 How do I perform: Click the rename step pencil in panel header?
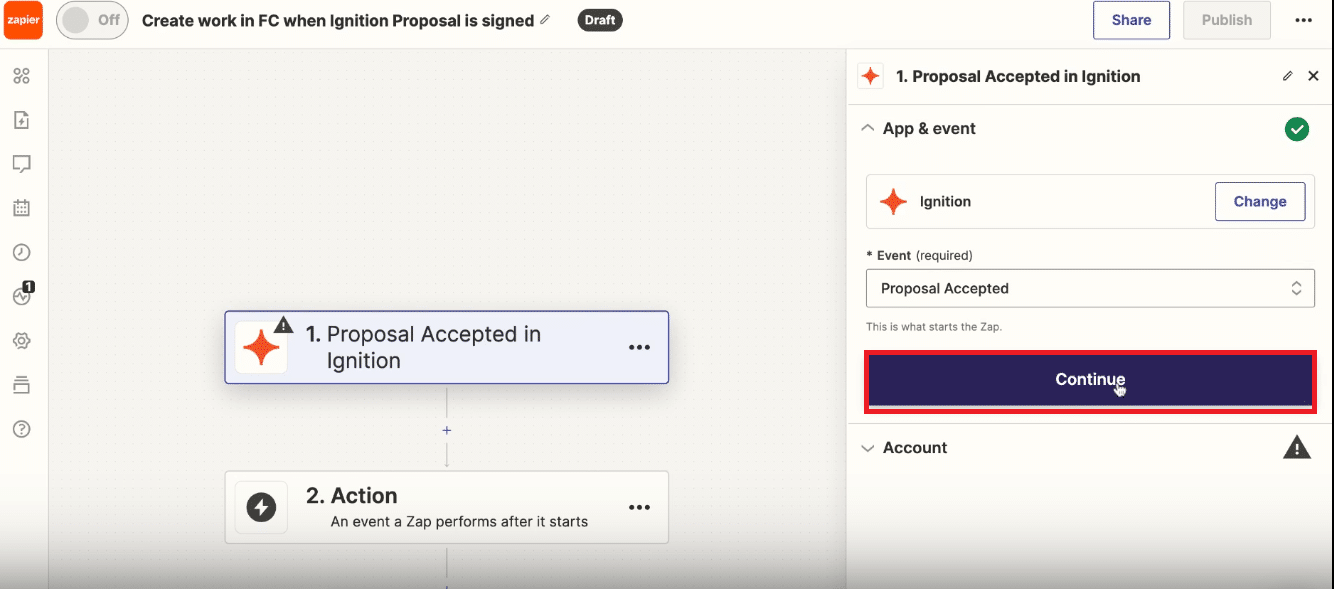(1287, 76)
